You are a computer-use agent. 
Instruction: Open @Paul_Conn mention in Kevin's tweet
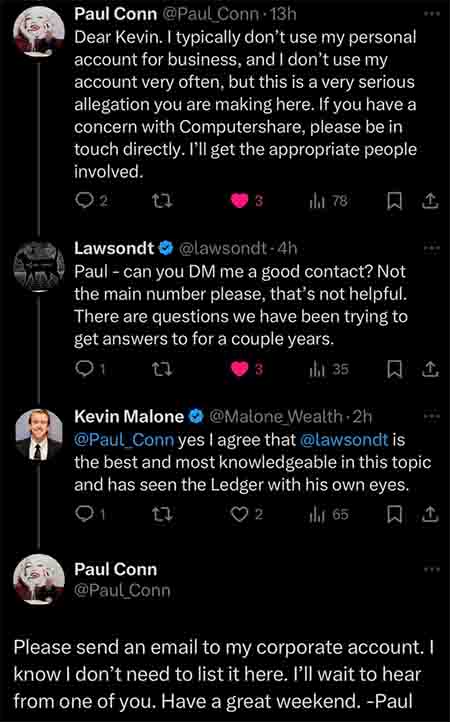[124, 440]
